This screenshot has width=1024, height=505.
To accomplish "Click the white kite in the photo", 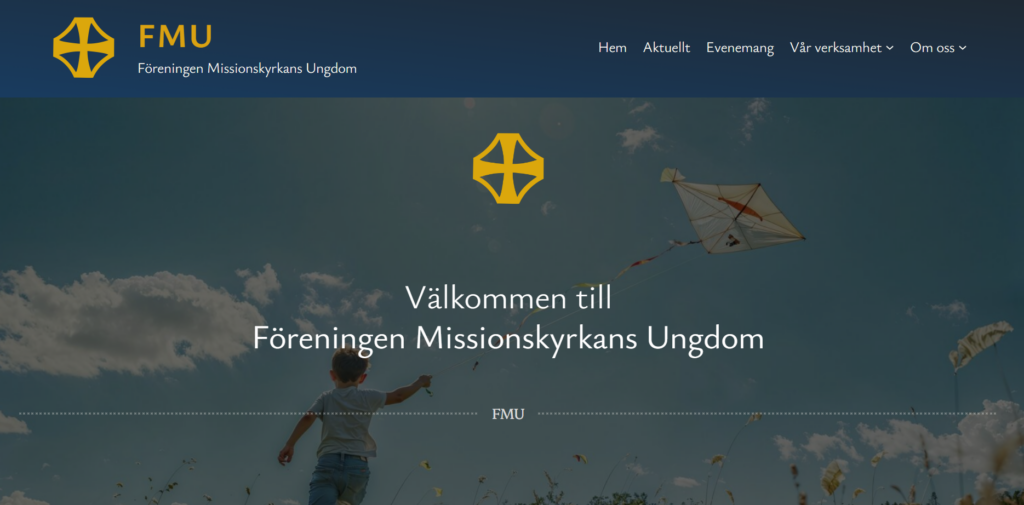I will 731,210.
